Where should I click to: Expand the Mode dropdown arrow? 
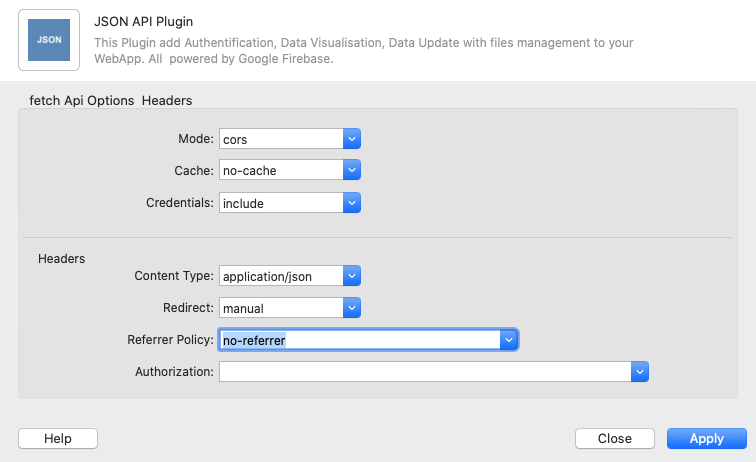(x=351, y=139)
